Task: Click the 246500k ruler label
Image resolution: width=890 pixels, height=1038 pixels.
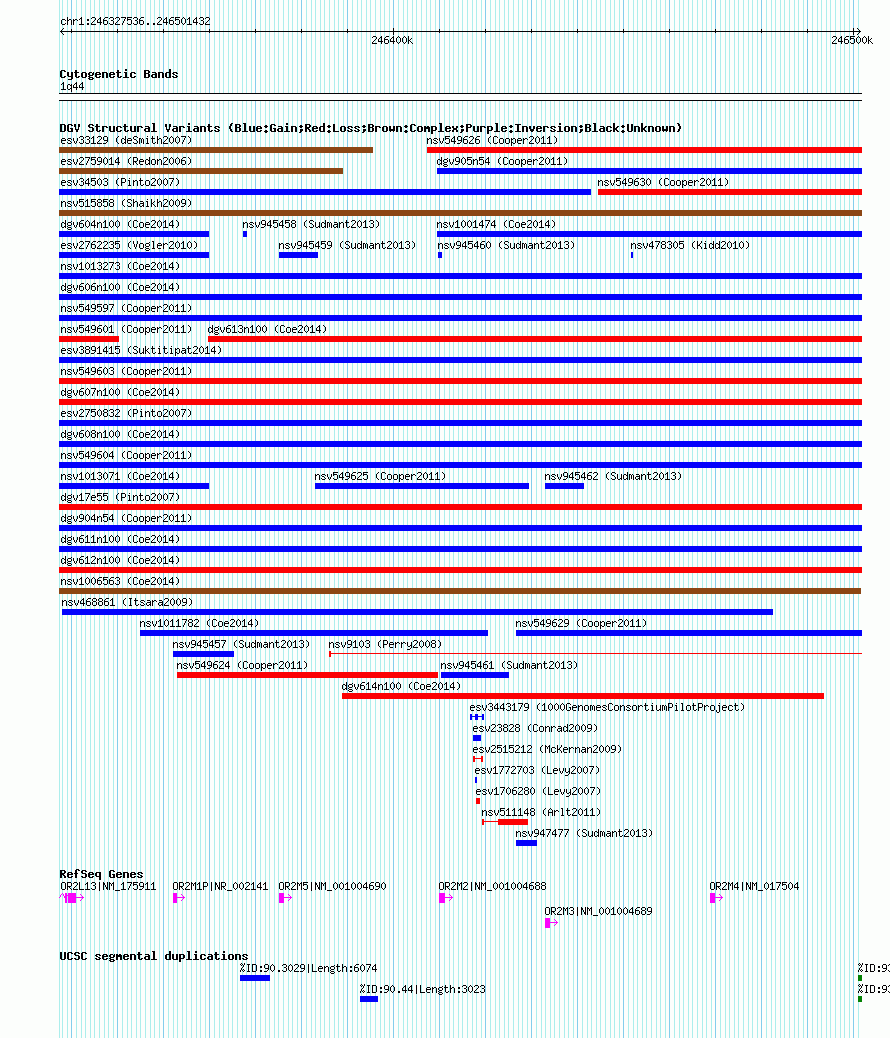Action: [x=852, y=40]
